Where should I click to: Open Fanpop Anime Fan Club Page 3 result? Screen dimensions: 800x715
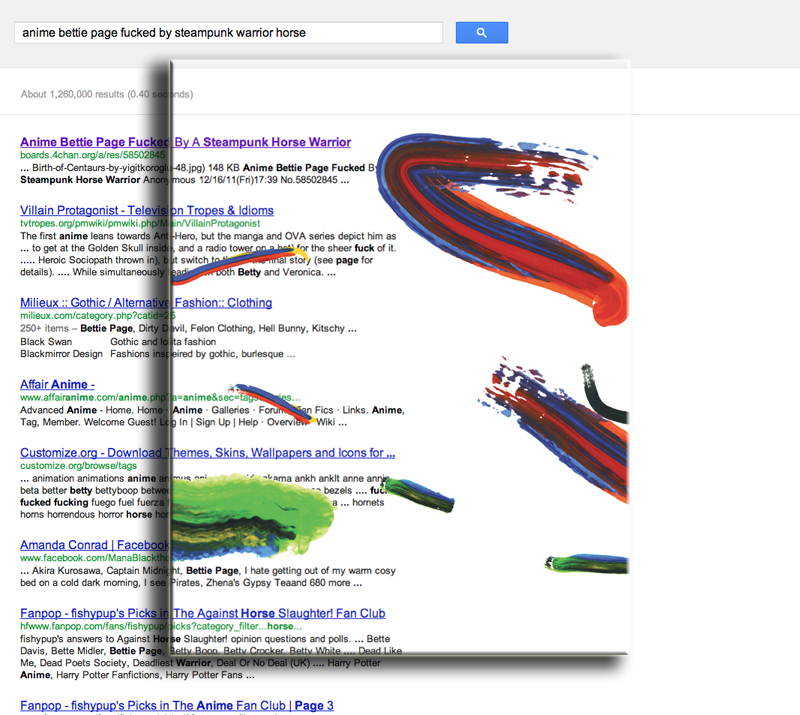point(176,705)
